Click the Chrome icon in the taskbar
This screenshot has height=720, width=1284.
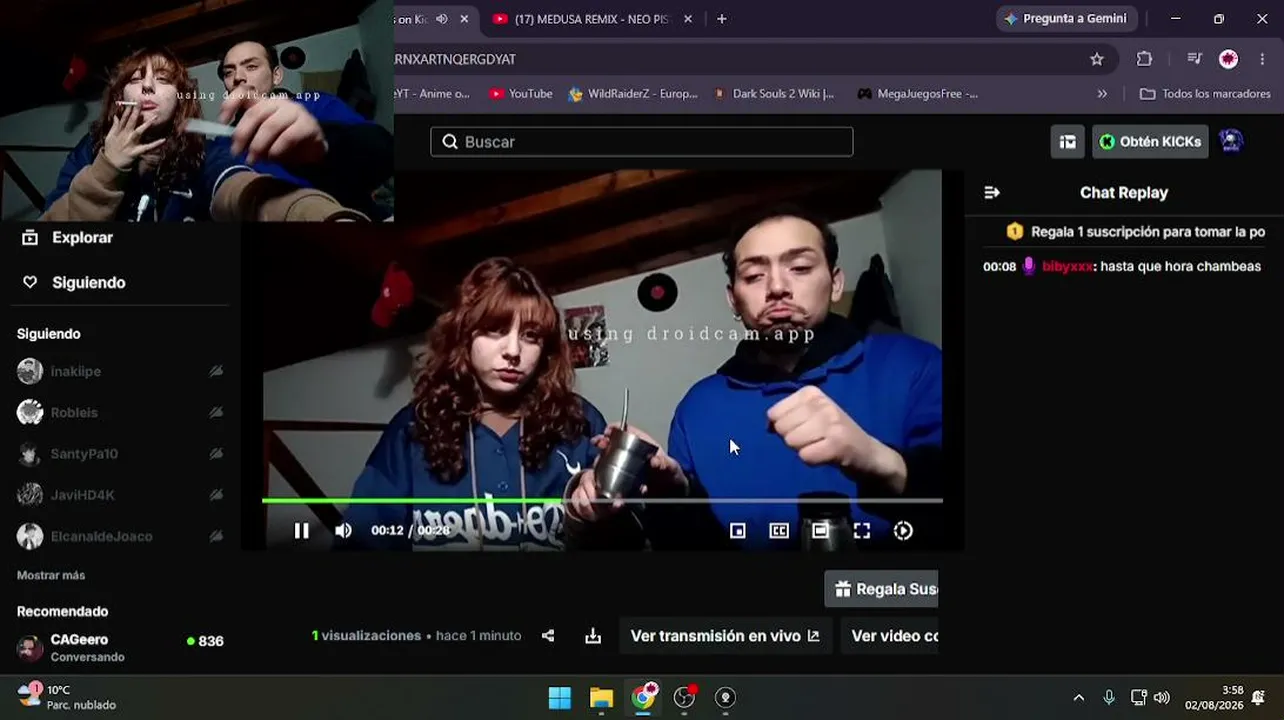pyautogui.click(x=642, y=698)
